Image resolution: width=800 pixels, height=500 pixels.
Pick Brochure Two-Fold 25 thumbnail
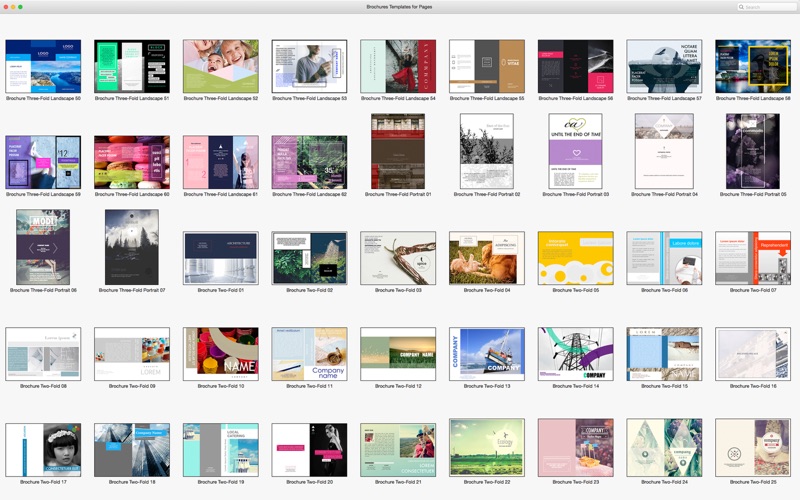tap(753, 448)
